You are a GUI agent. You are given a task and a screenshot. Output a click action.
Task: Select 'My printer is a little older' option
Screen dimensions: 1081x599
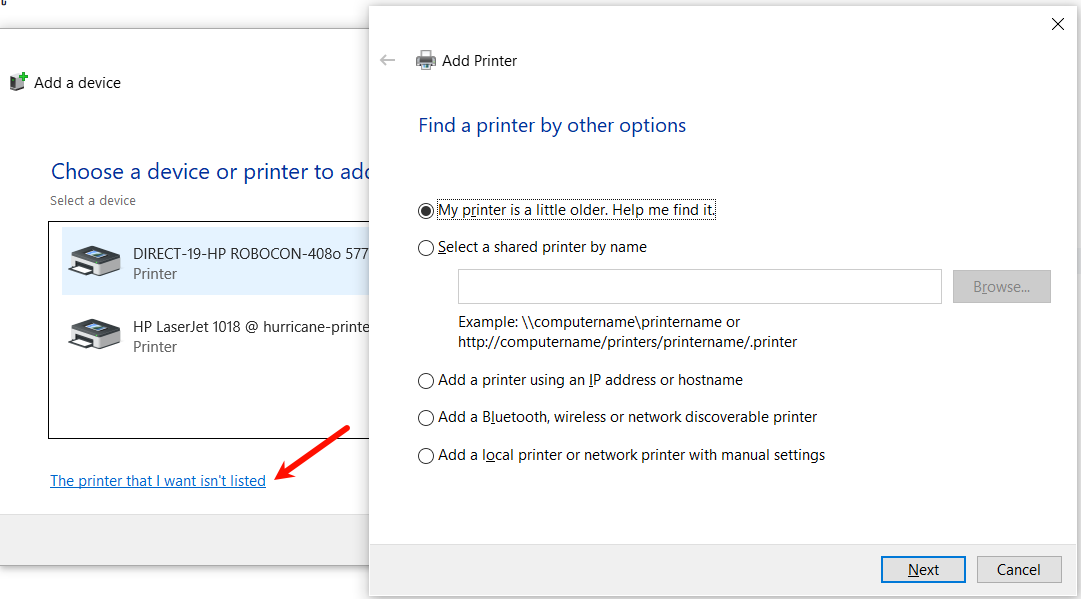(426, 211)
